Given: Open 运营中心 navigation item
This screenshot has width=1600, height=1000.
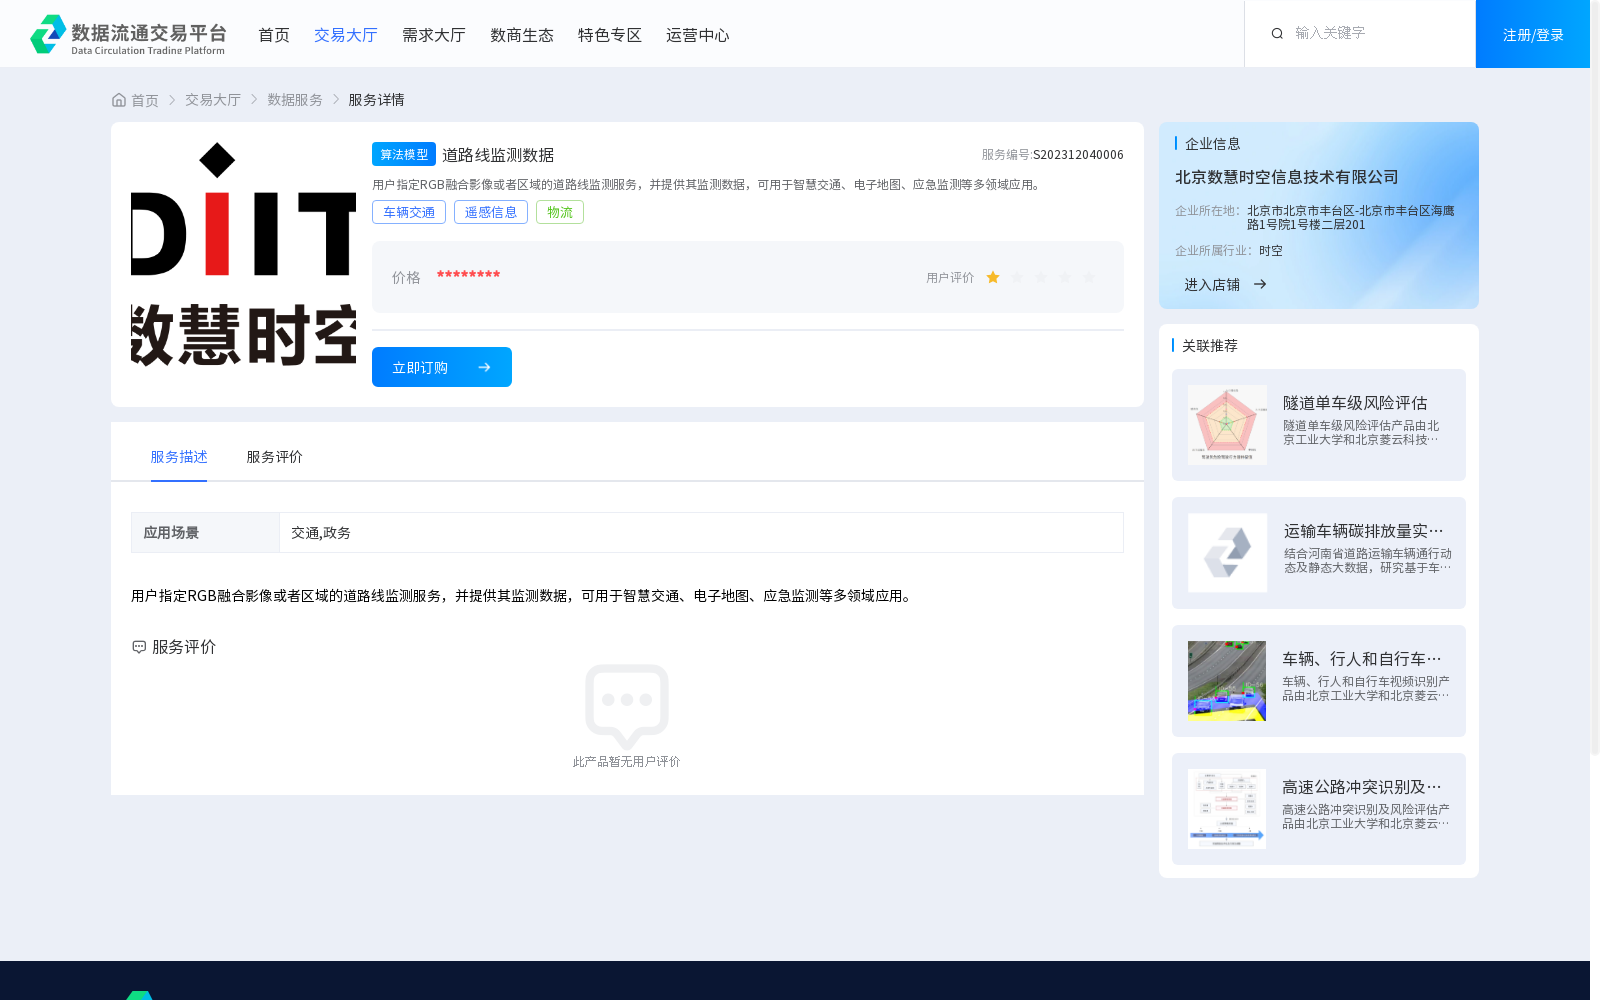Looking at the screenshot, I should click(698, 35).
